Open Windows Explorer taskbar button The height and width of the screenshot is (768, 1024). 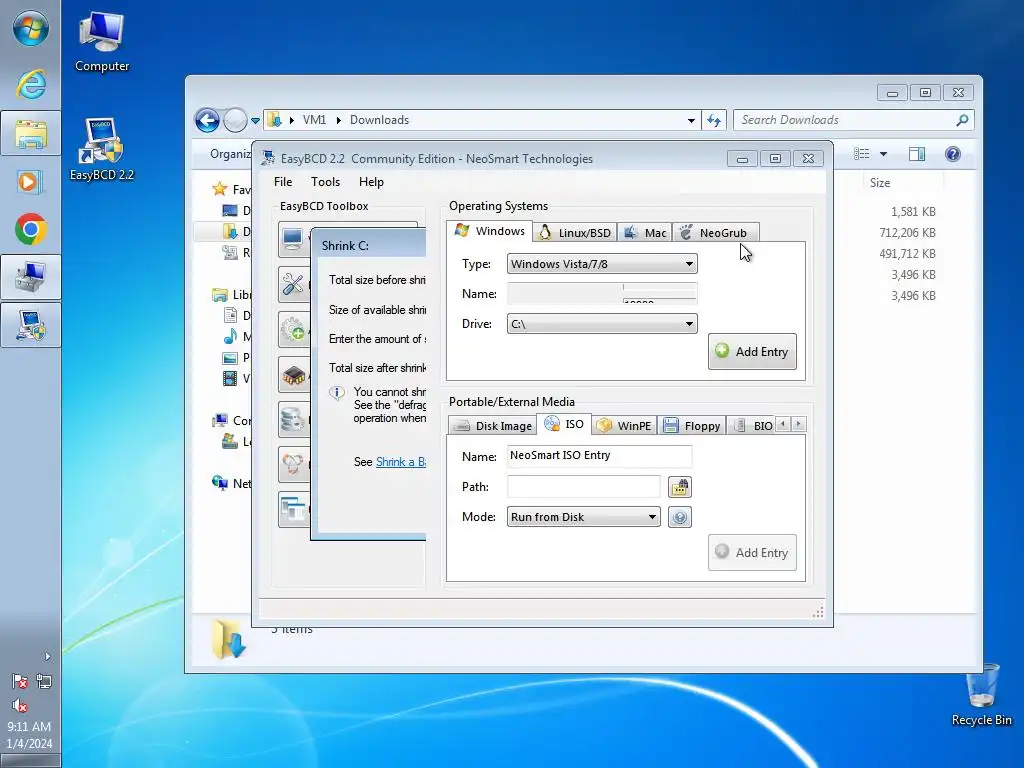31,133
